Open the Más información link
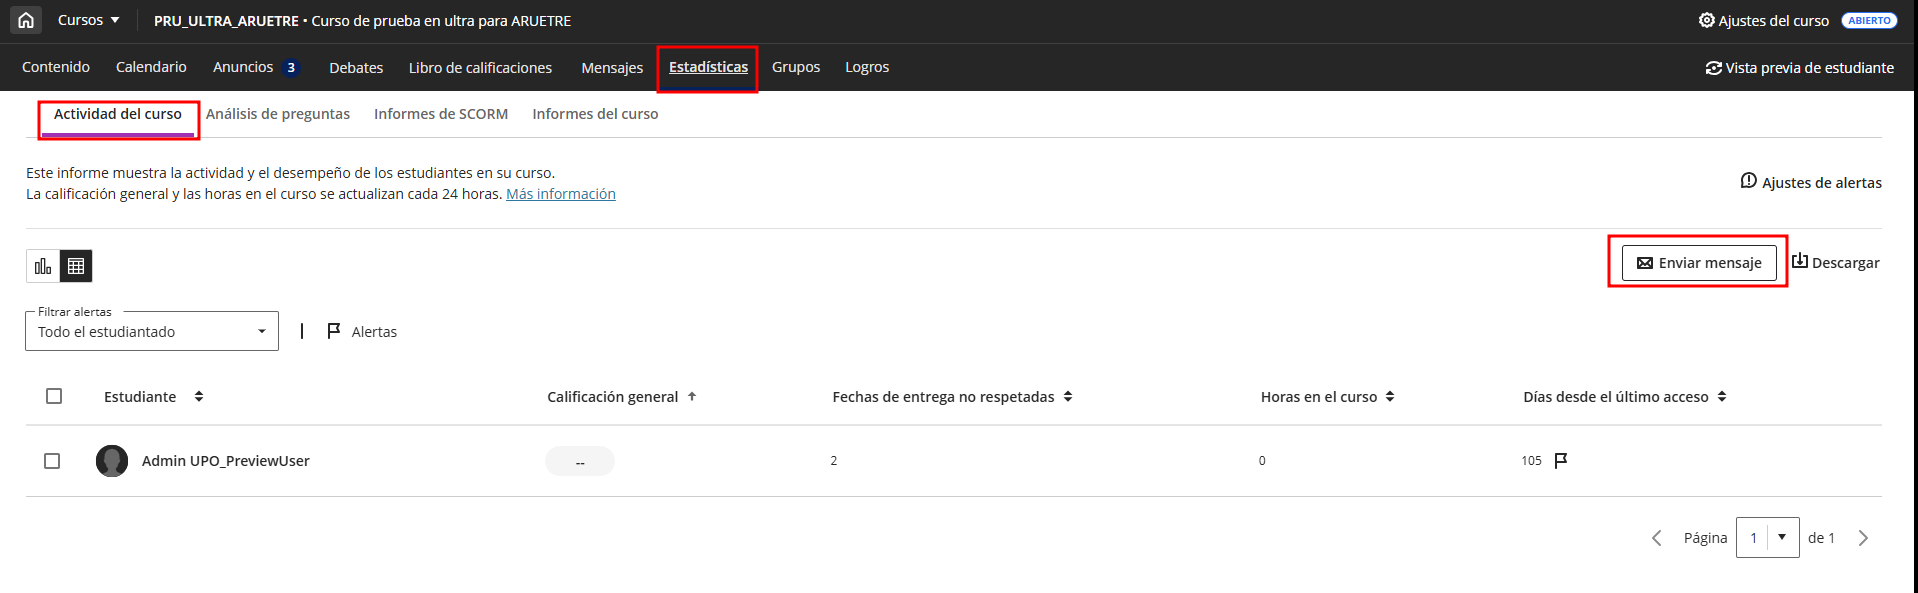 560,194
